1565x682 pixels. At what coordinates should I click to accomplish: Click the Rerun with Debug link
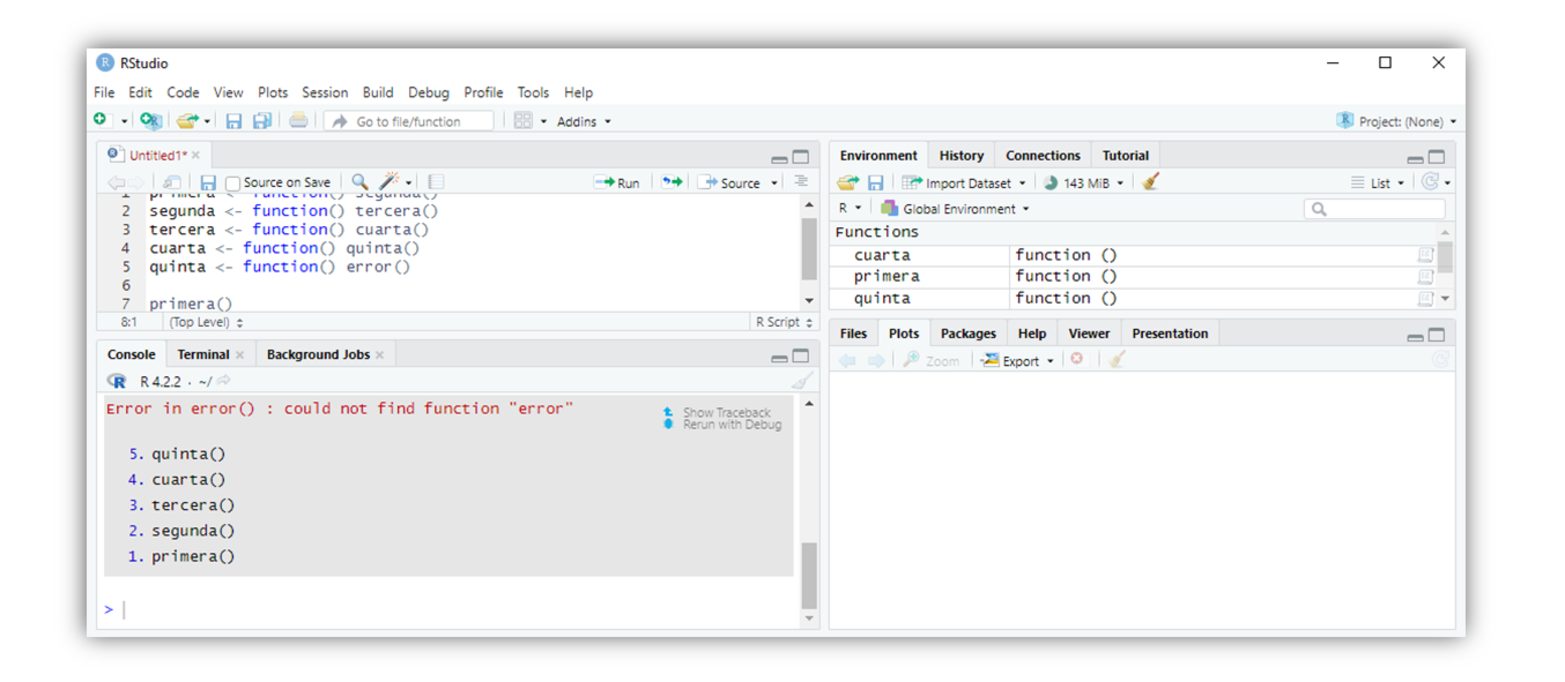click(x=731, y=425)
